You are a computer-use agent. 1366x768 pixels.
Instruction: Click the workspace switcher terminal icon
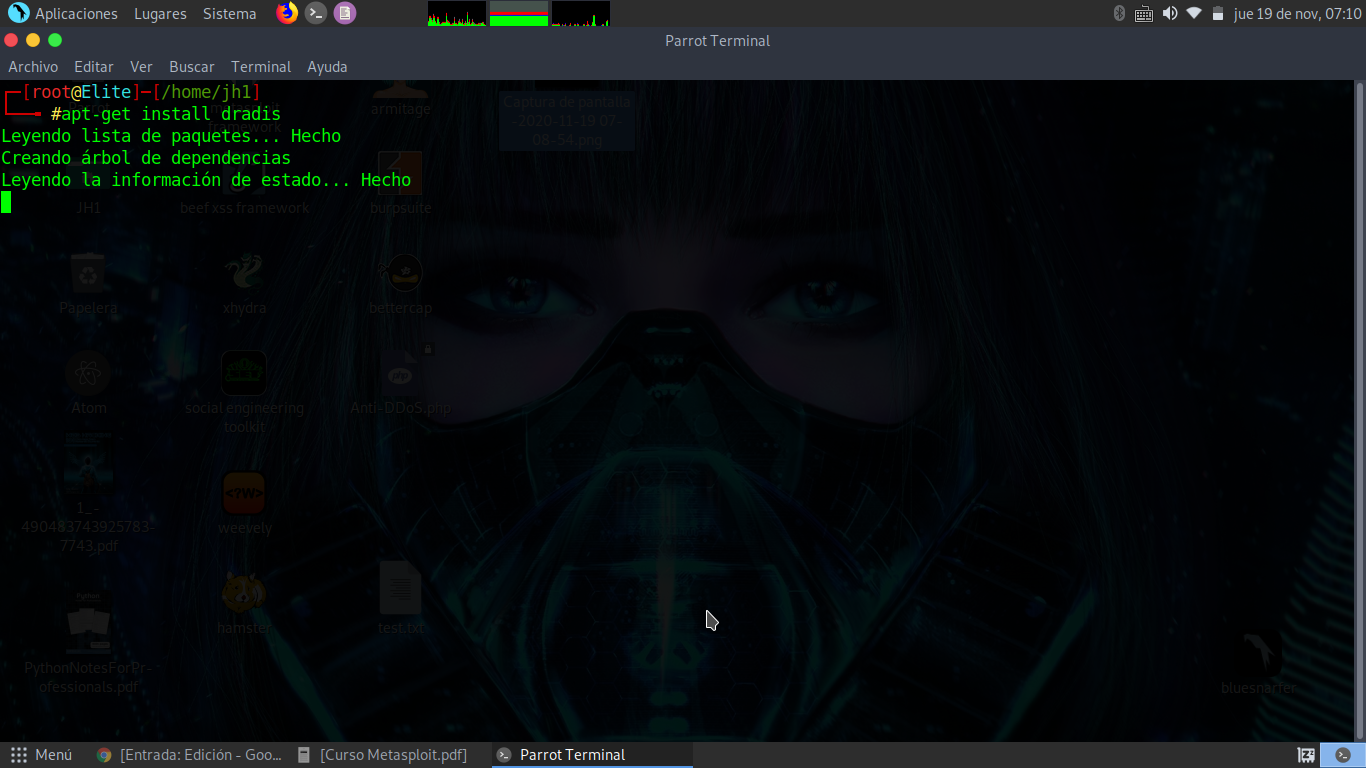point(1343,755)
